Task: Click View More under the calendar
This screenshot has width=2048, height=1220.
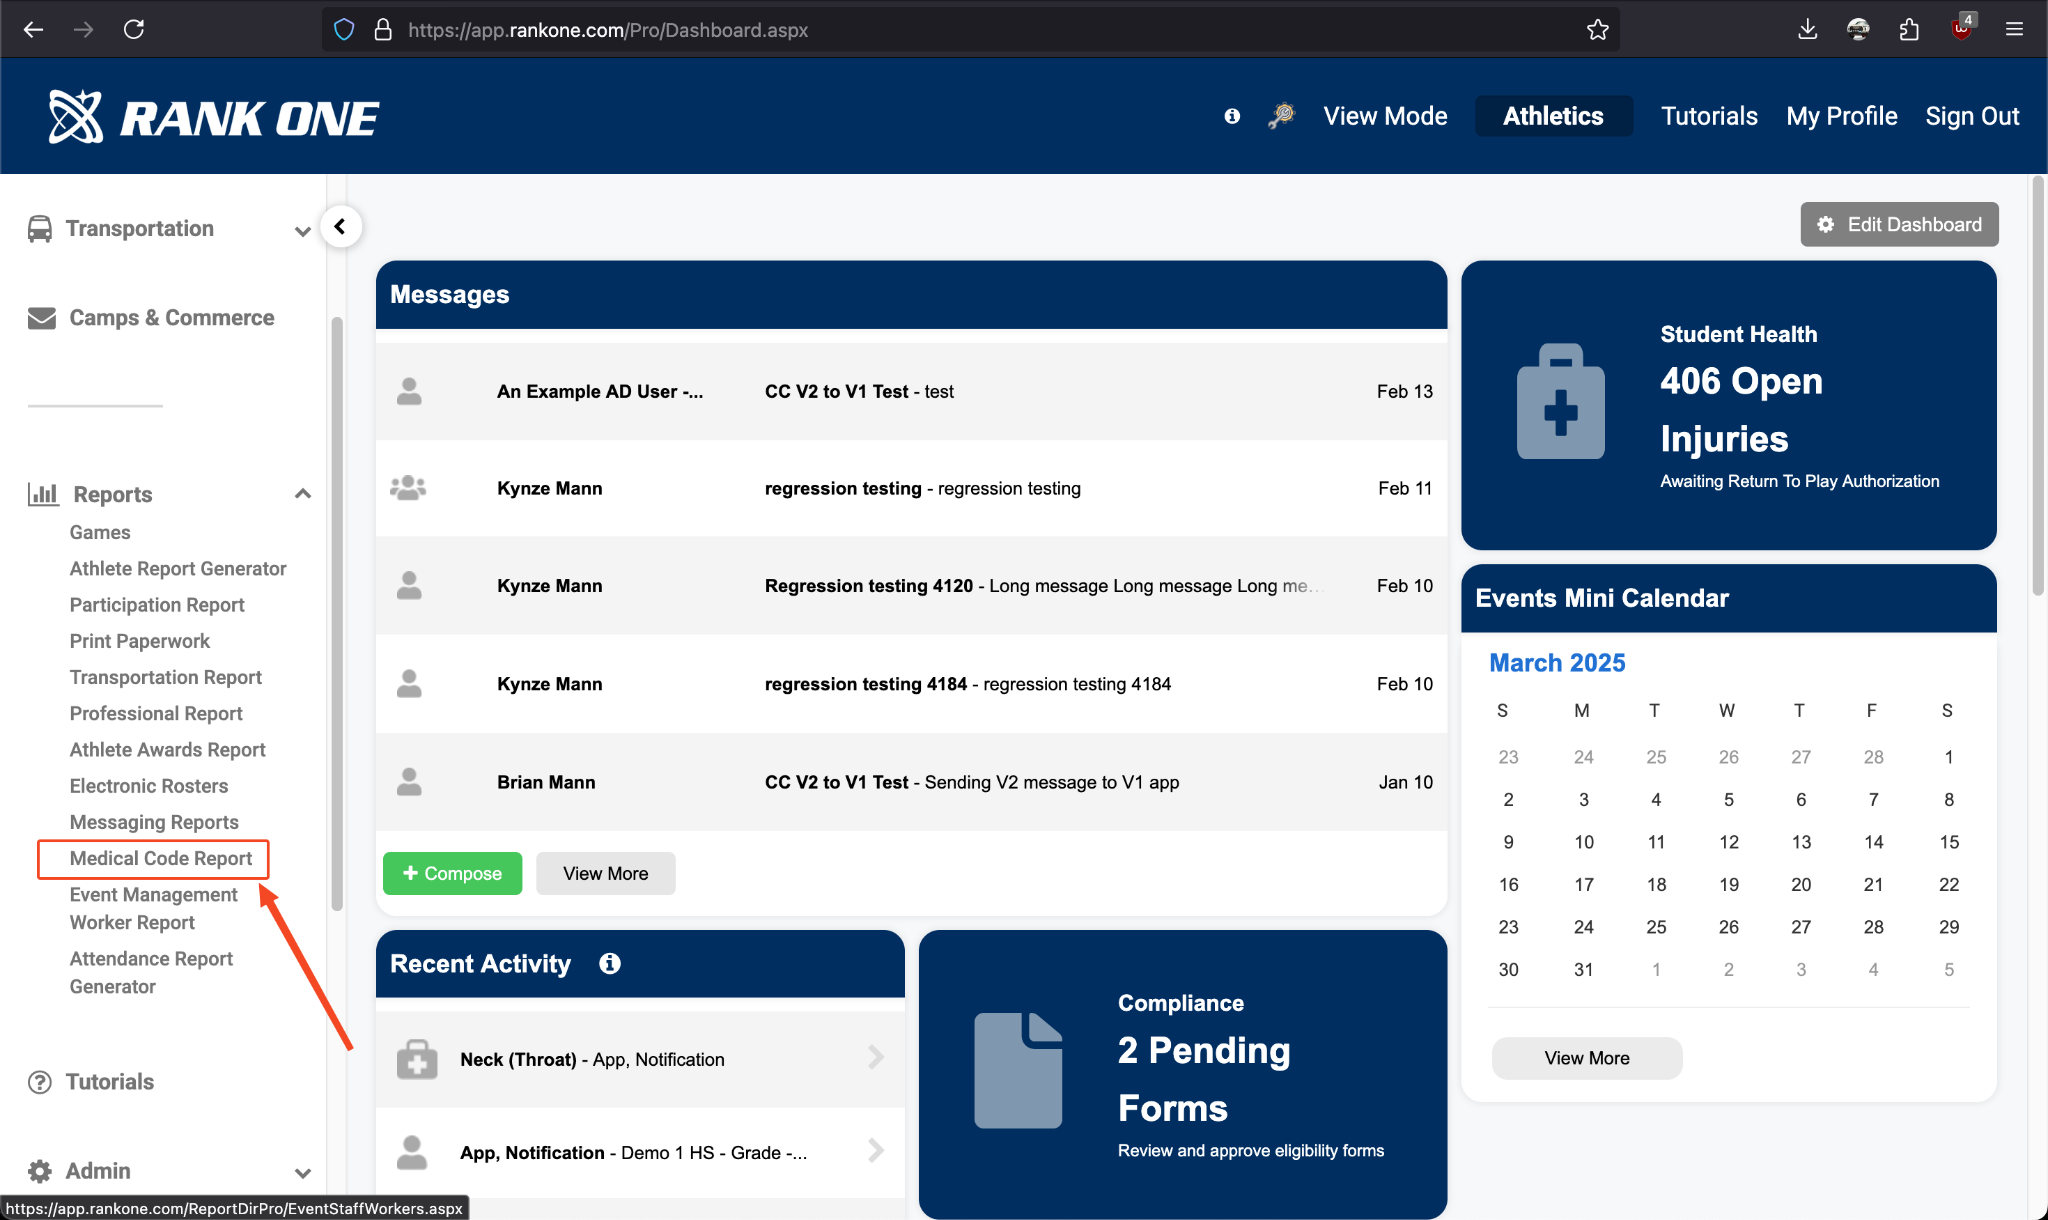Action: (1587, 1058)
